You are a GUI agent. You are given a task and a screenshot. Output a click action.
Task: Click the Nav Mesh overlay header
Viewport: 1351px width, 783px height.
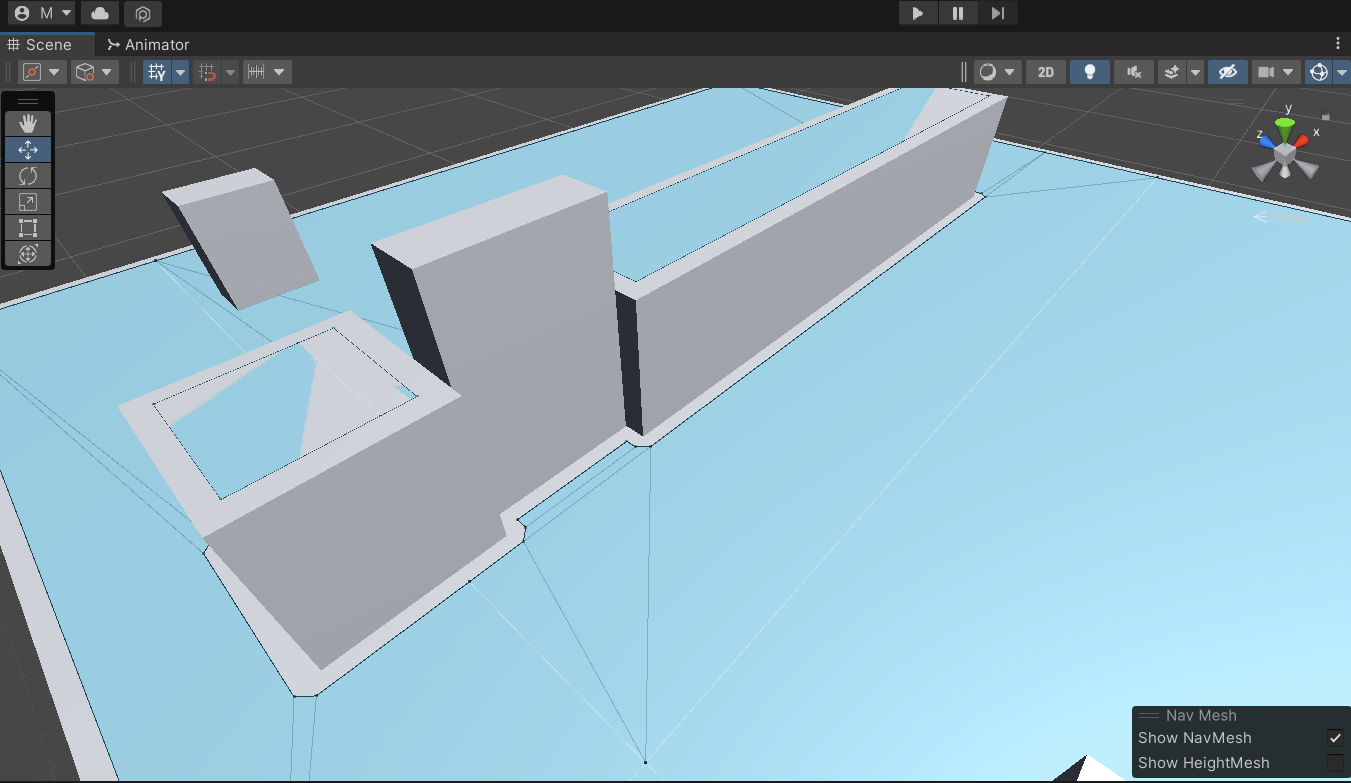coord(1241,716)
